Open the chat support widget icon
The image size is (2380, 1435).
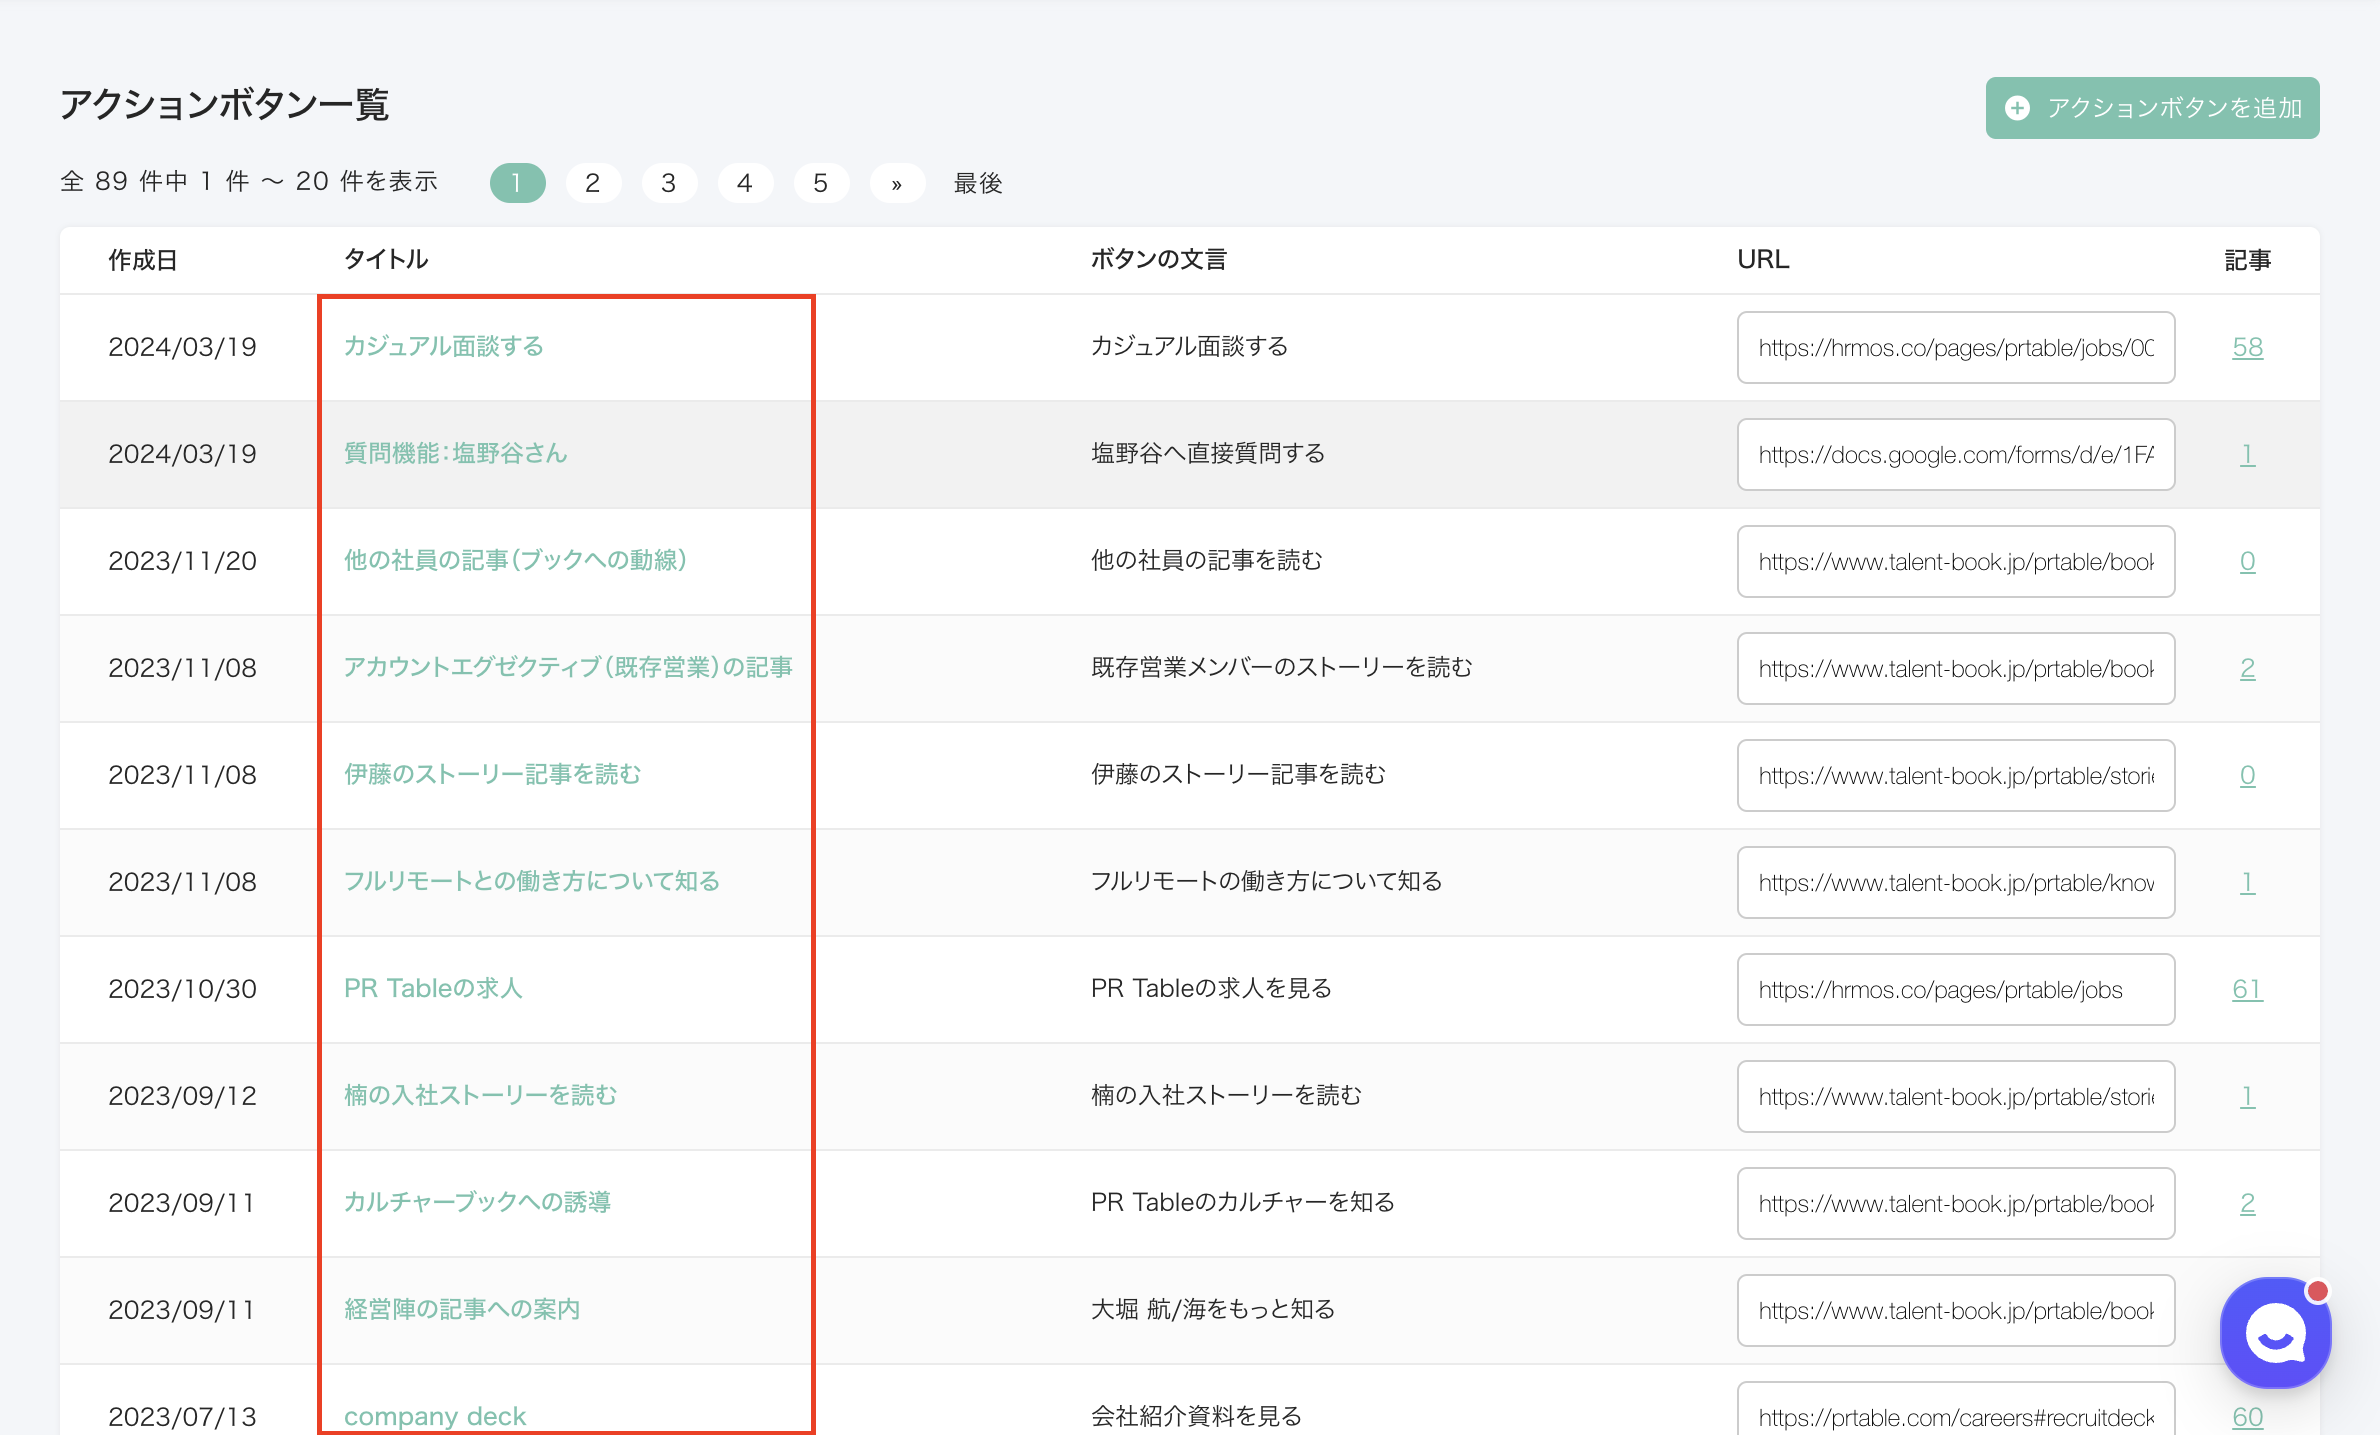2275,1333
